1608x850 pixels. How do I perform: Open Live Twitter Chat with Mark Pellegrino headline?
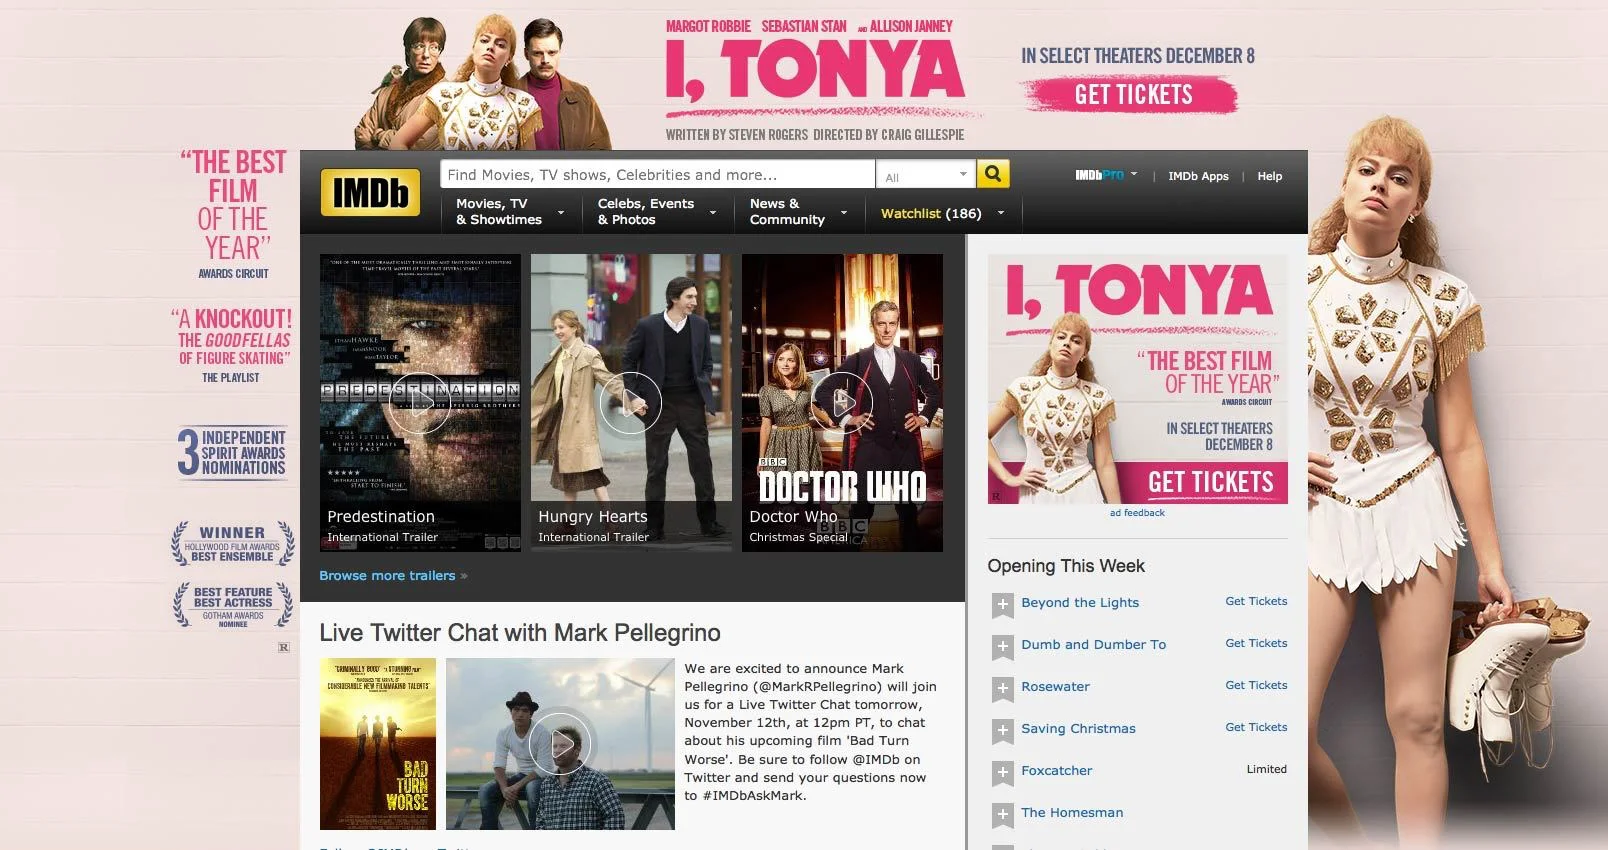click(520, 633)
